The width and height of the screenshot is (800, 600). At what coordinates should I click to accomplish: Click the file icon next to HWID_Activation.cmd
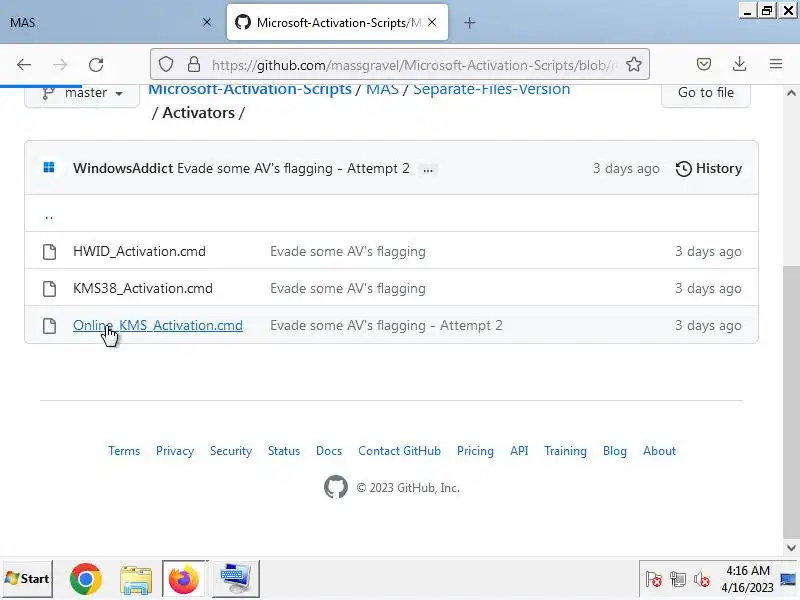(49, 252)
